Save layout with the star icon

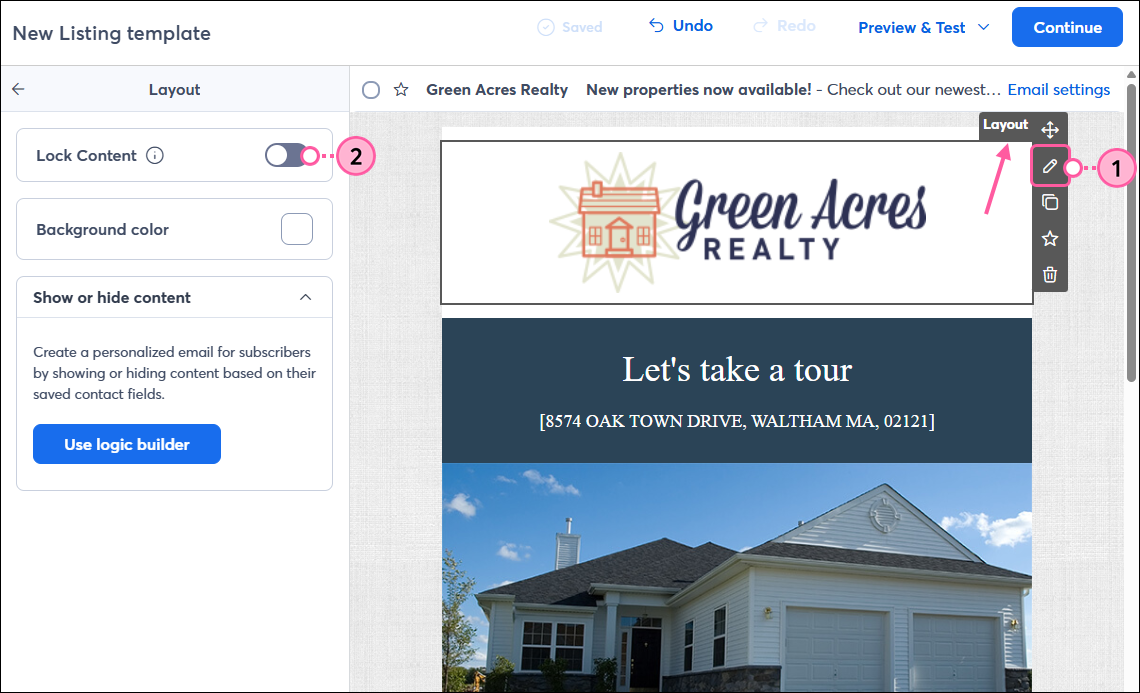pos(1050,239)
